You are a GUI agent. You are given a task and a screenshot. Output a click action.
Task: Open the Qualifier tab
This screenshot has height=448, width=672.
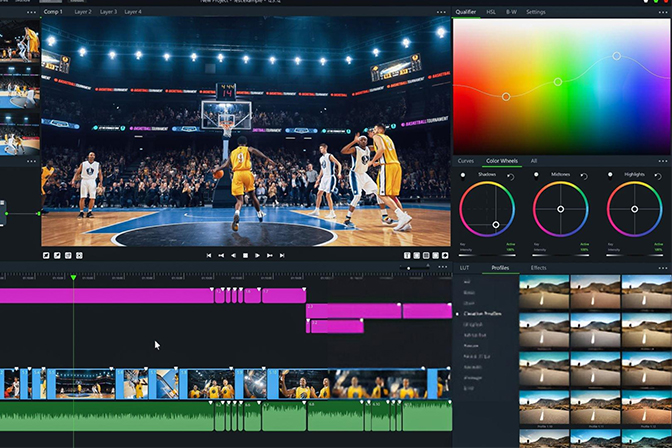pos(466,12)
